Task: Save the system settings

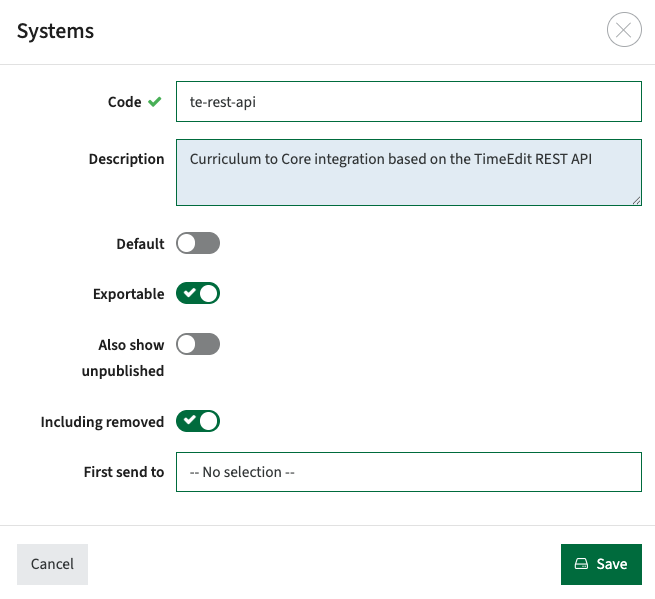Action: pos(601,564)
